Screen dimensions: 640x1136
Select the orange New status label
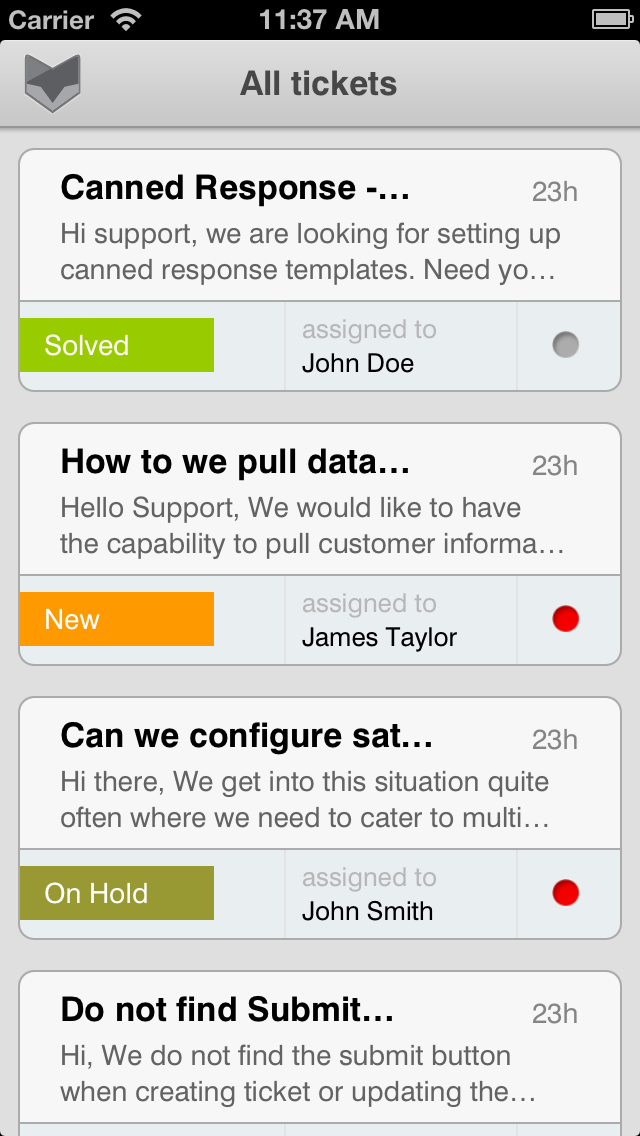[x=117, y=619]
